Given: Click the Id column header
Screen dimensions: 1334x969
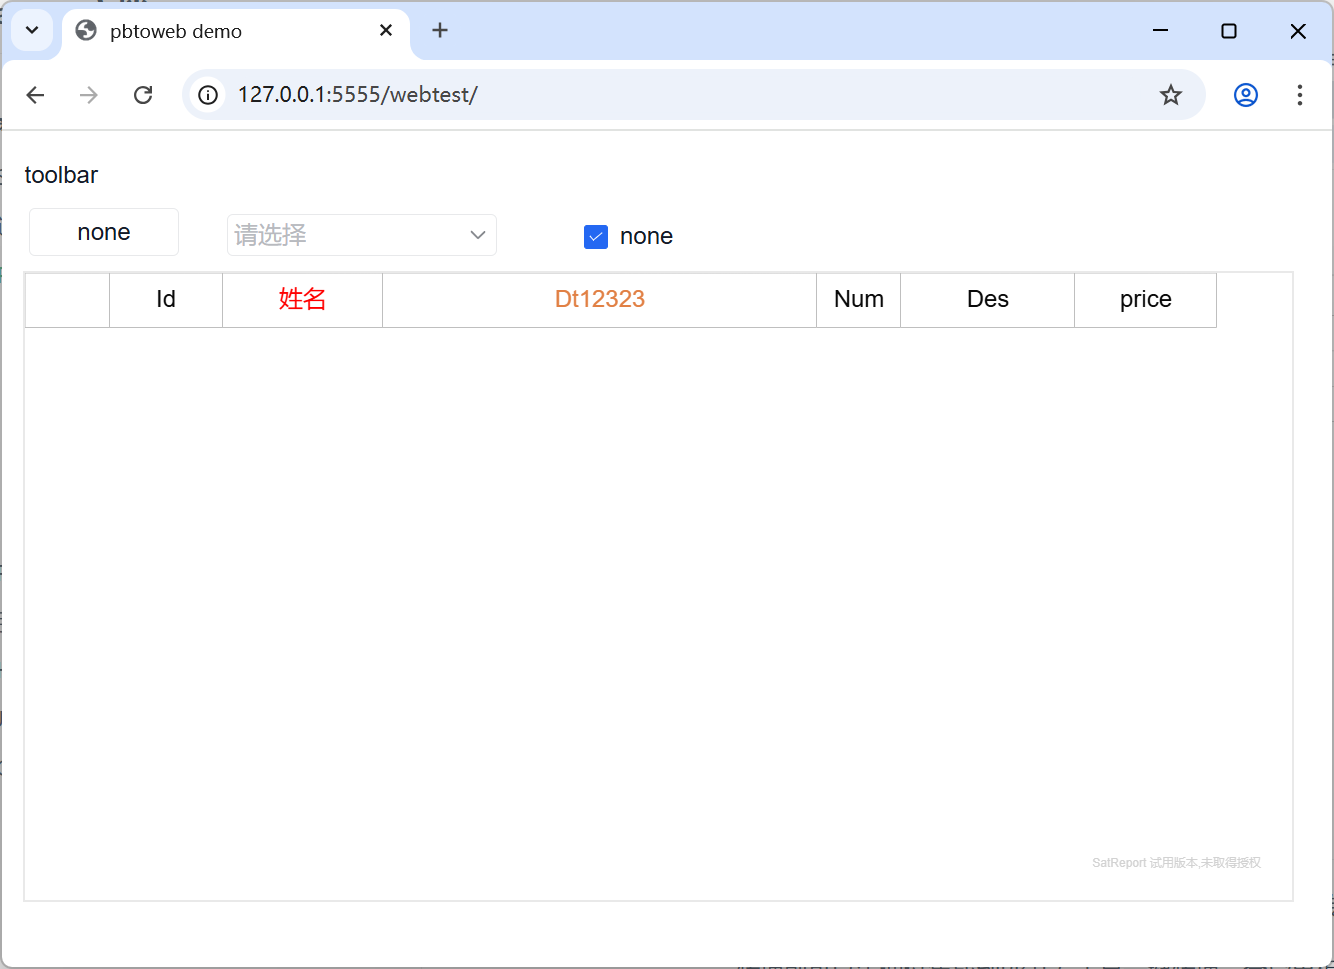Looking at the screenshot, I should pos(166,300).
